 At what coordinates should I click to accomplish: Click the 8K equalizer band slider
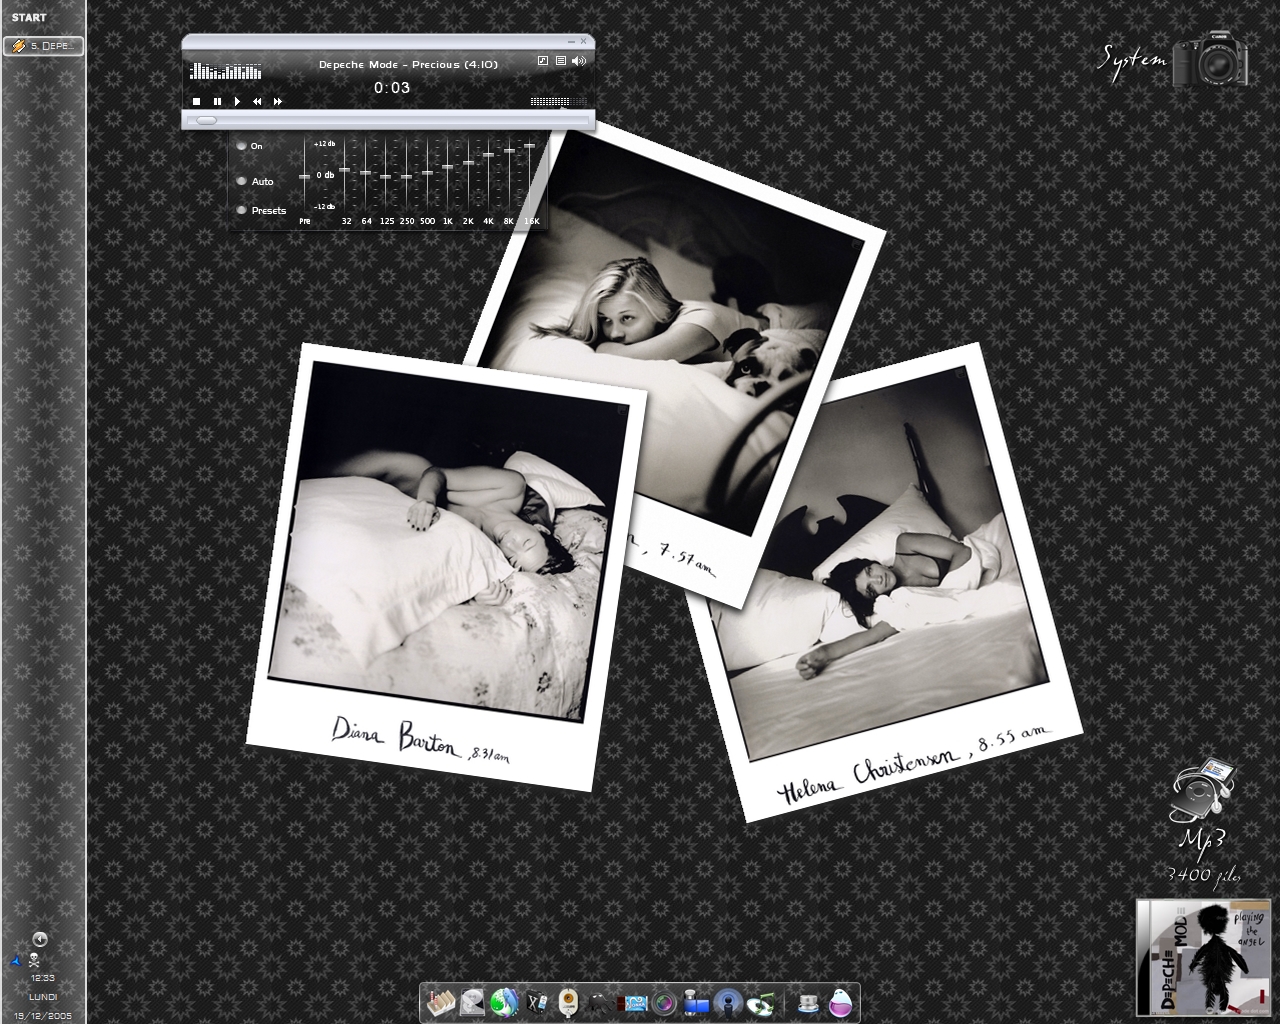509,151
